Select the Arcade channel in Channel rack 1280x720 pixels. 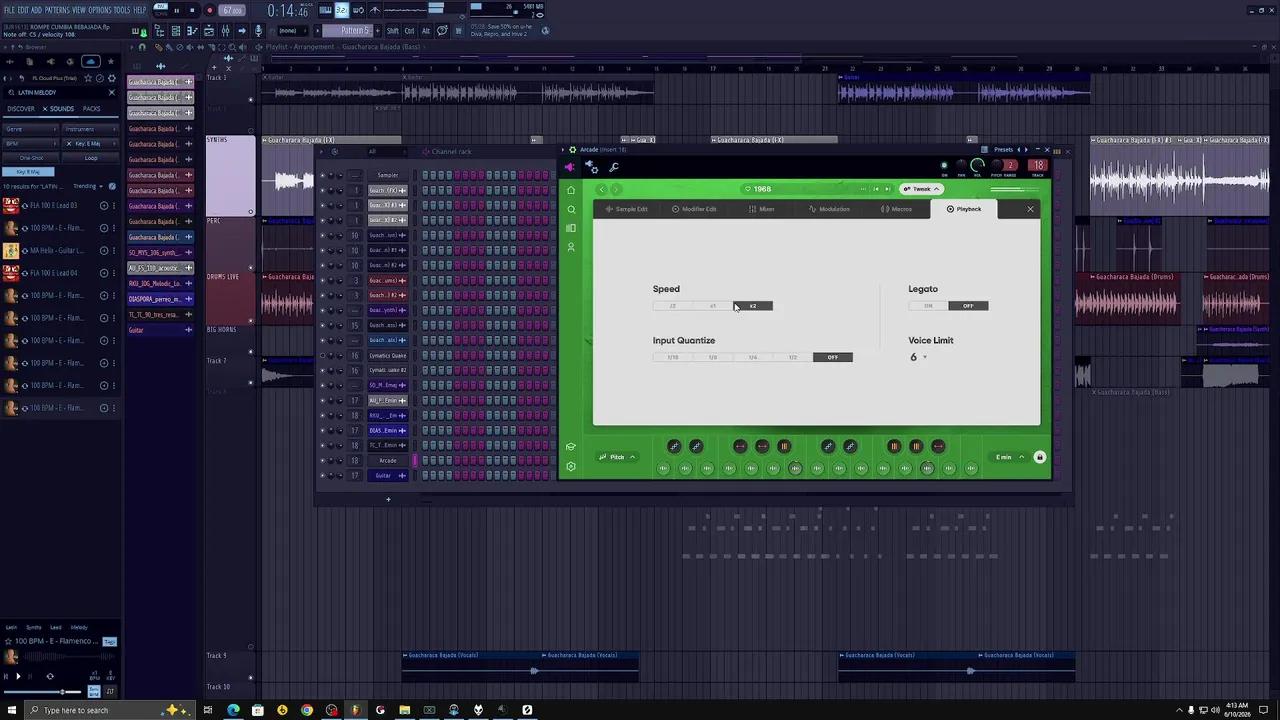pyautogui.click(x=387, y=461)
